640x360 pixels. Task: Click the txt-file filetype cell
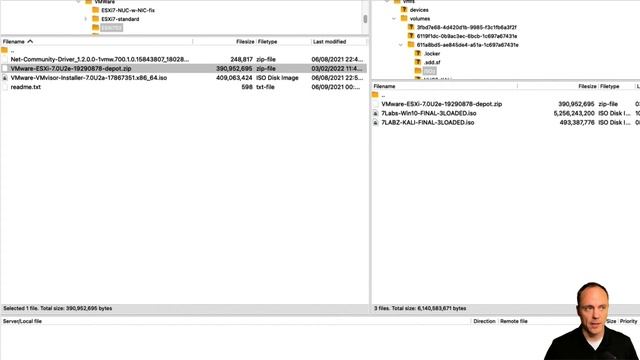point(265,87)
